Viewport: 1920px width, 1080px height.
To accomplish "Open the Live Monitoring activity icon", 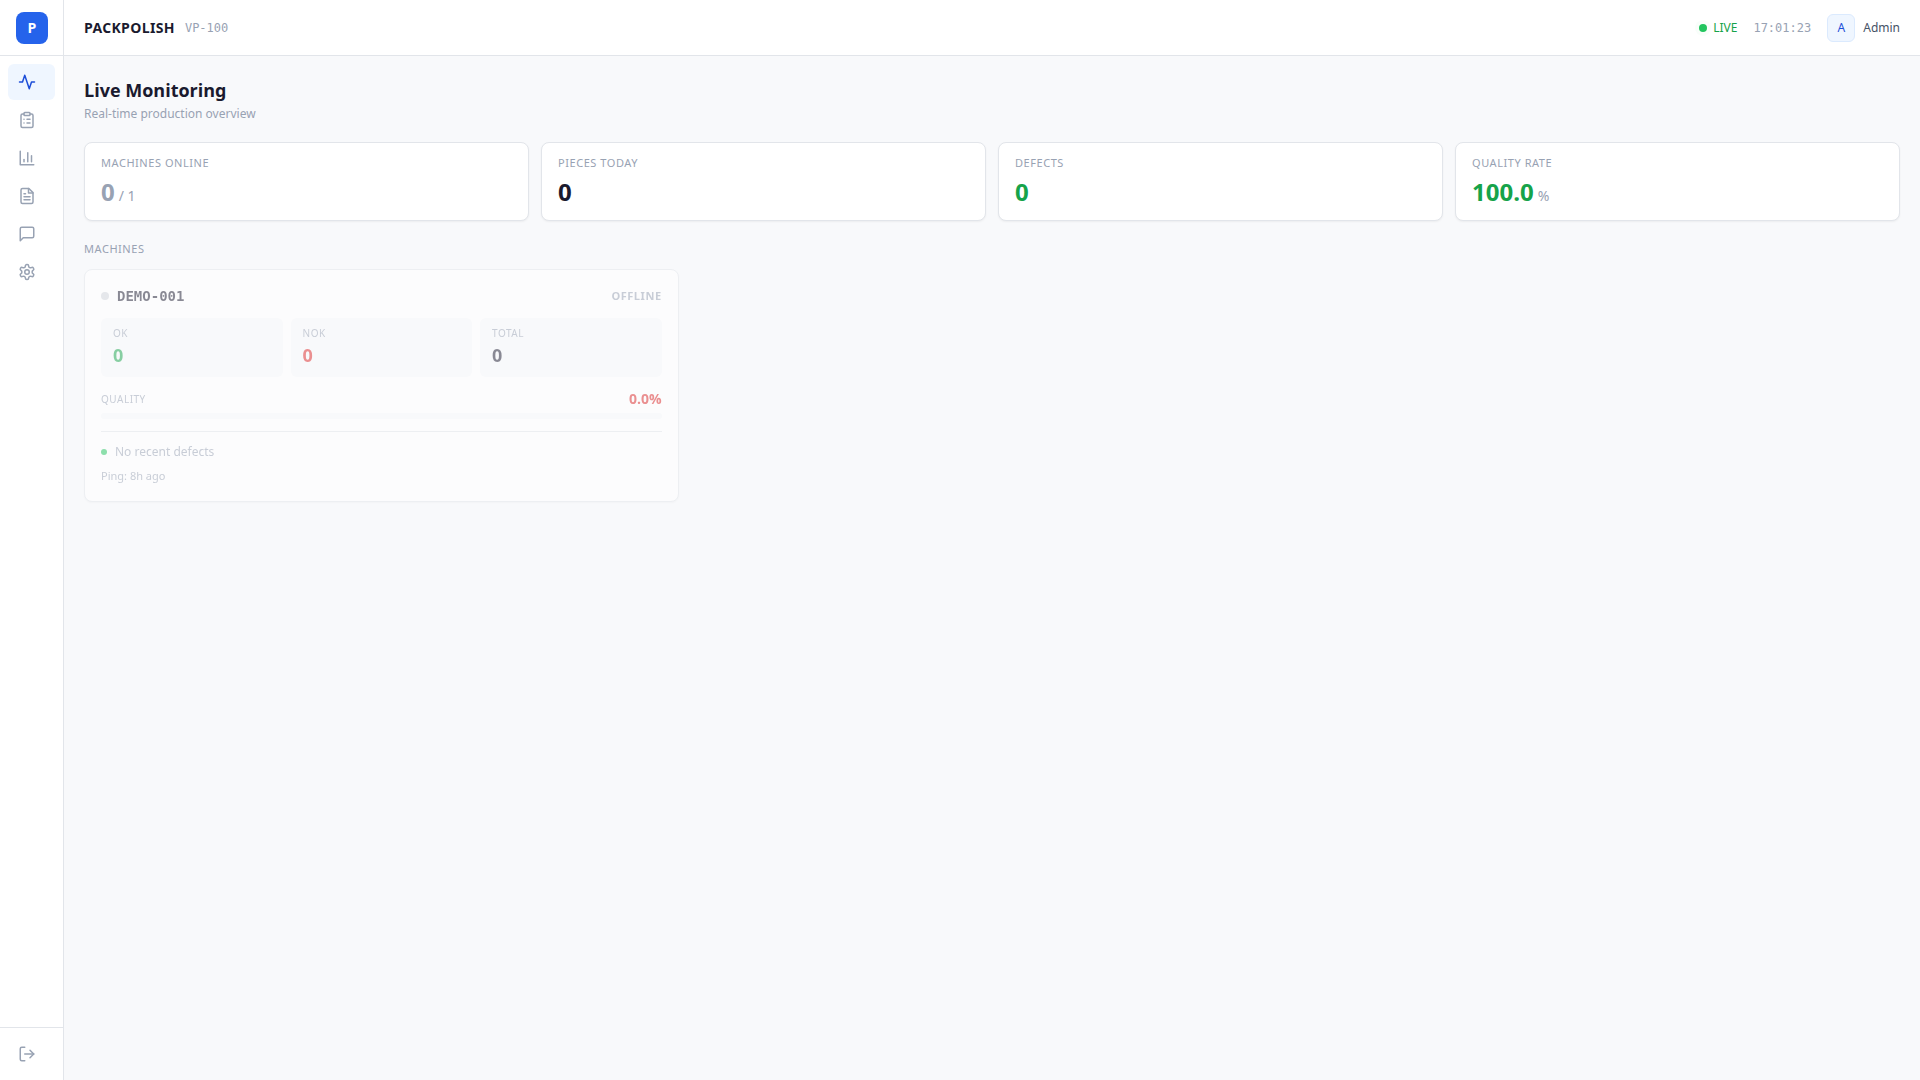I will 29,82.
